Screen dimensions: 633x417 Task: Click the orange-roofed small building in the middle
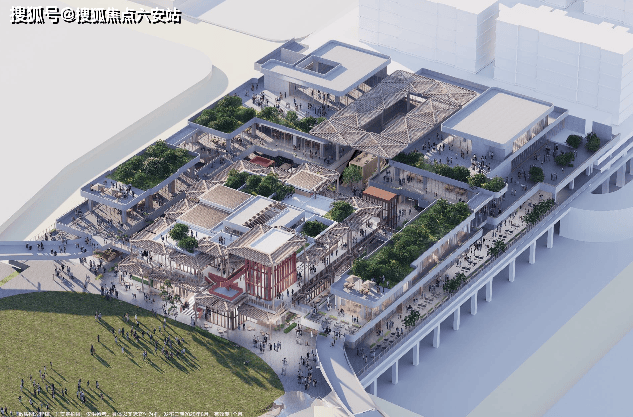click(x=380, y=193)
